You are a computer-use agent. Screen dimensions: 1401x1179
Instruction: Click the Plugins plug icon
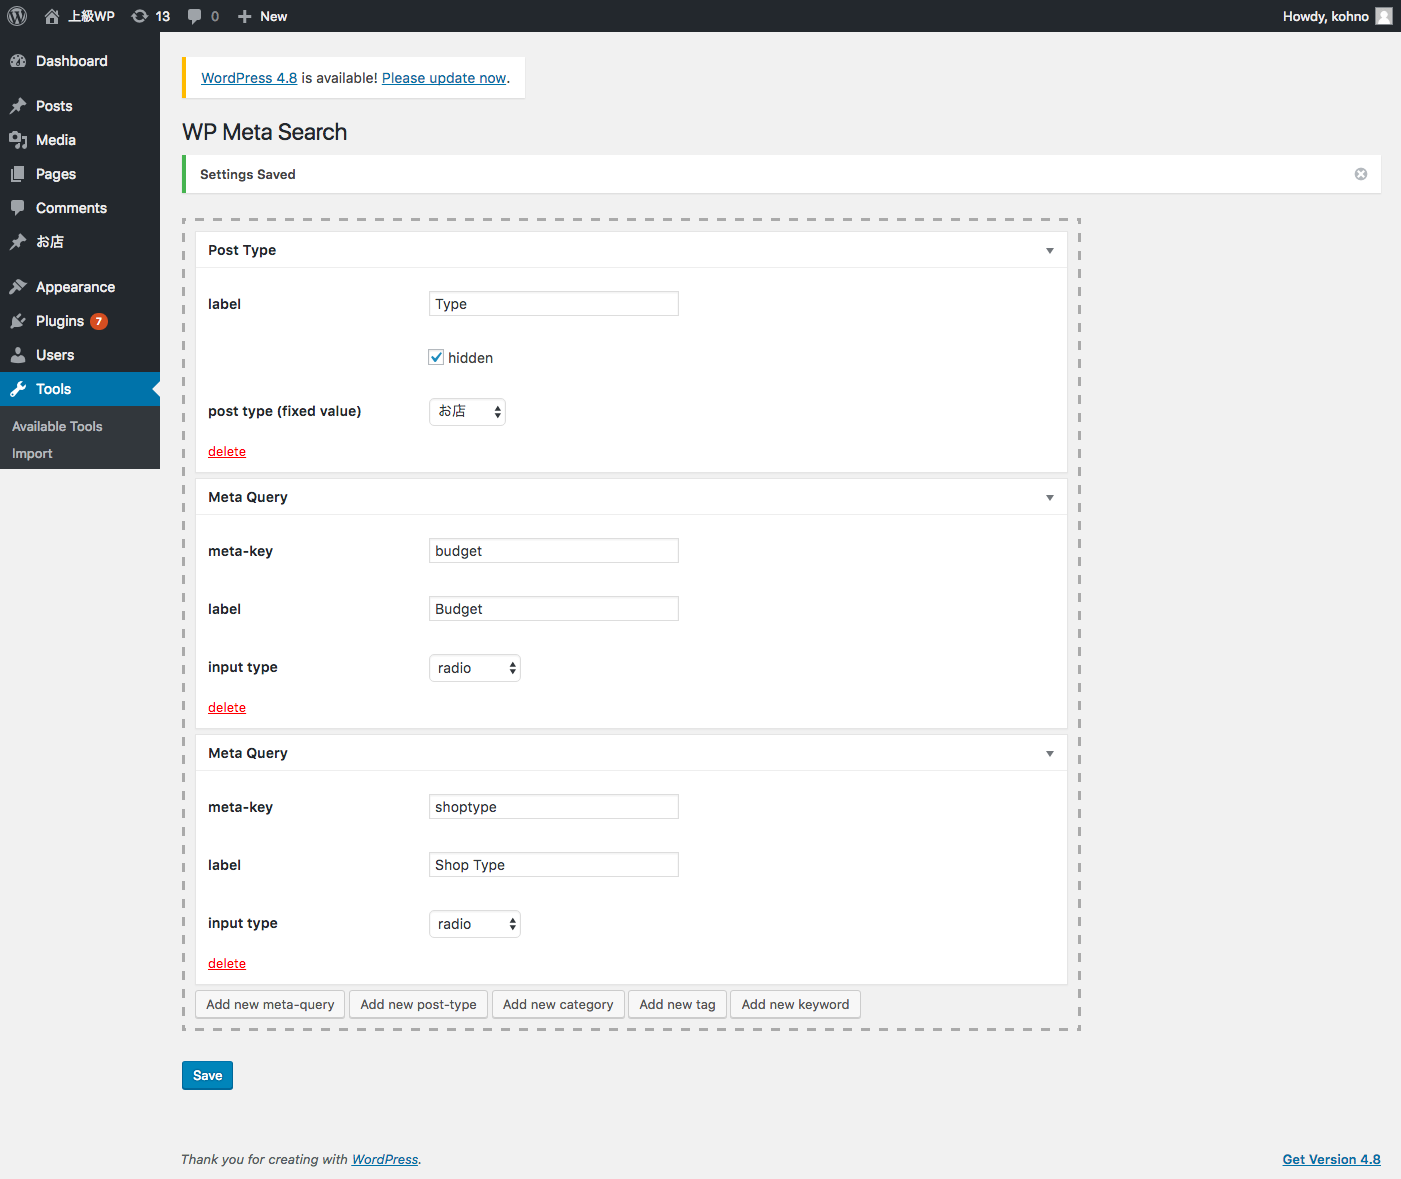pos(18,321)
